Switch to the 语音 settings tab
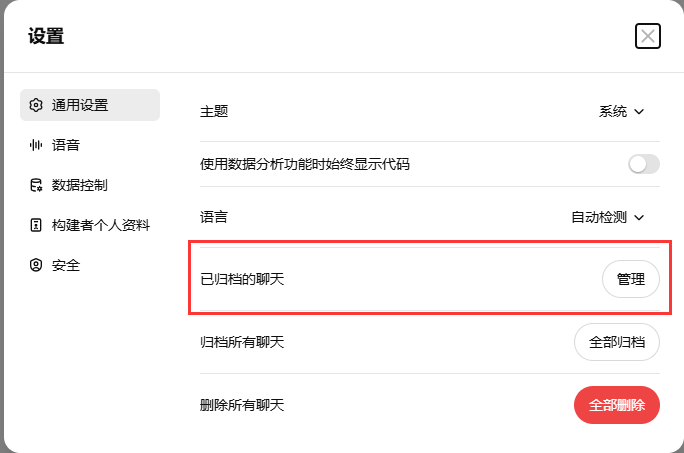The image size is (684, 453). click(x=90, y=145)
